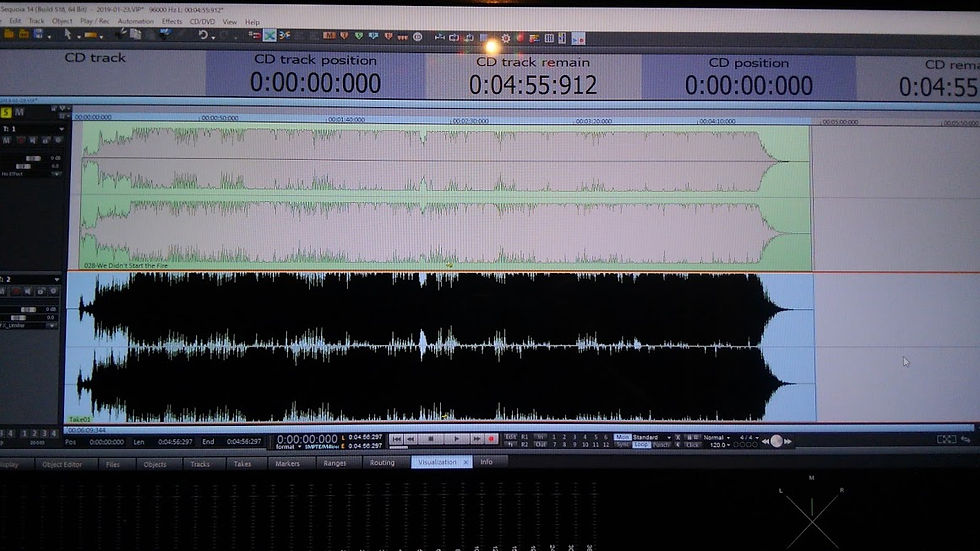Image resolution: width=980 pixels, height=551 pixels.
Task: Click the orange M marker toolbar icon
Action: click(x=329, y=36)
